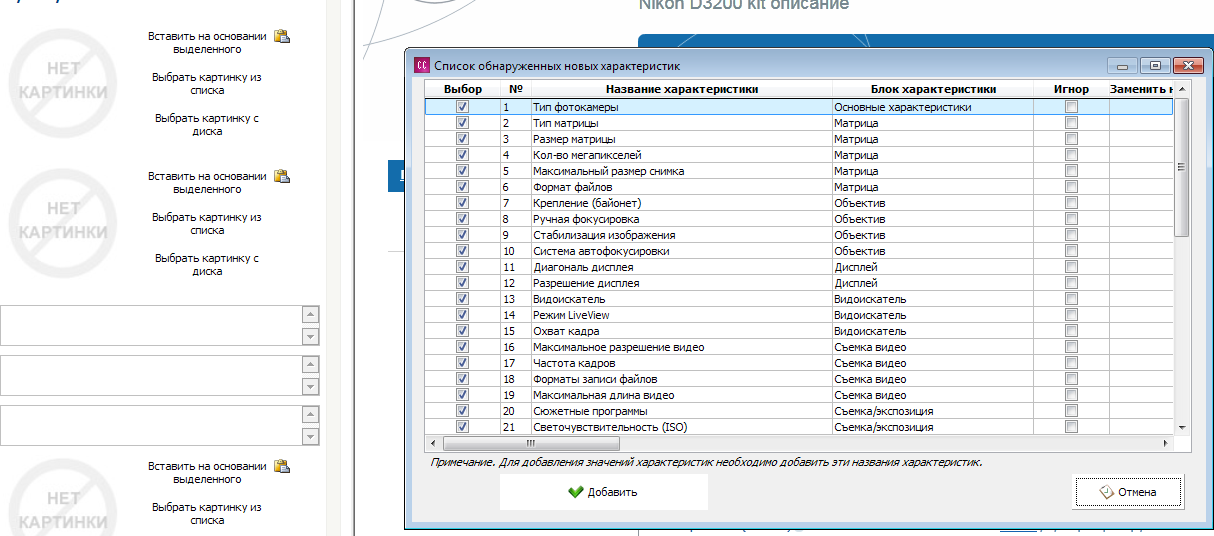The height and width of the screenshot is (536, 1214).
Task: Click vertical scrollbar down arrow in table
Action: [1181, 427]
